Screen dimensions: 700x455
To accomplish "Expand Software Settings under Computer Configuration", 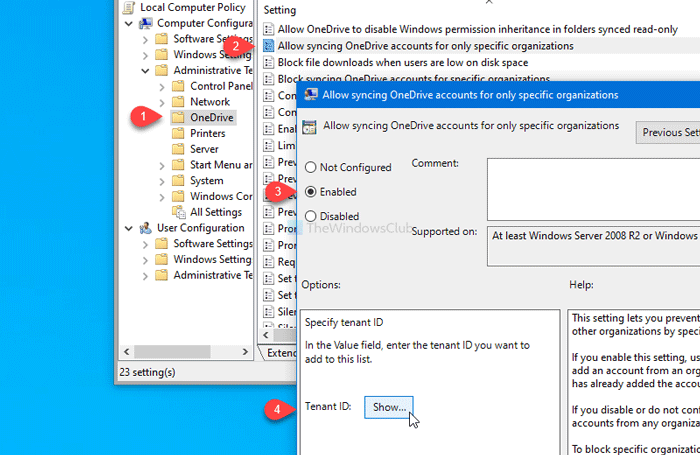I will click(145, 39).
